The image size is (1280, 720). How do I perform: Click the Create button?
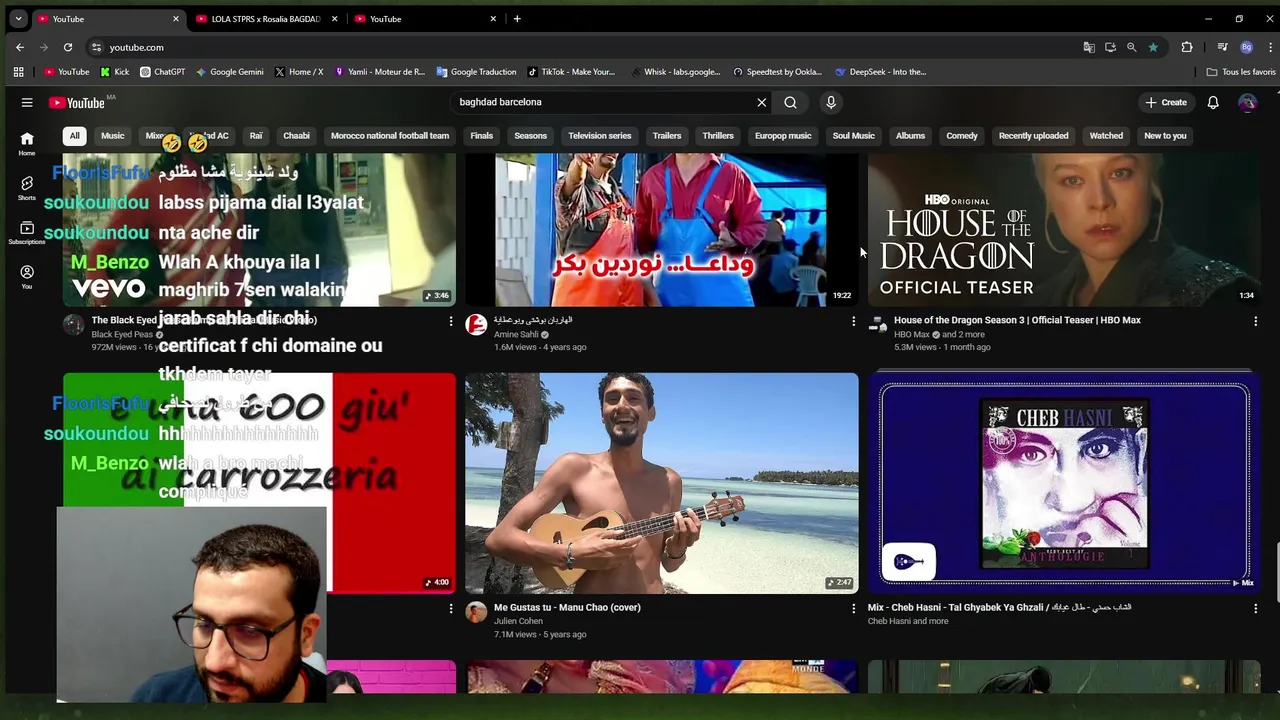(1166, 102)
